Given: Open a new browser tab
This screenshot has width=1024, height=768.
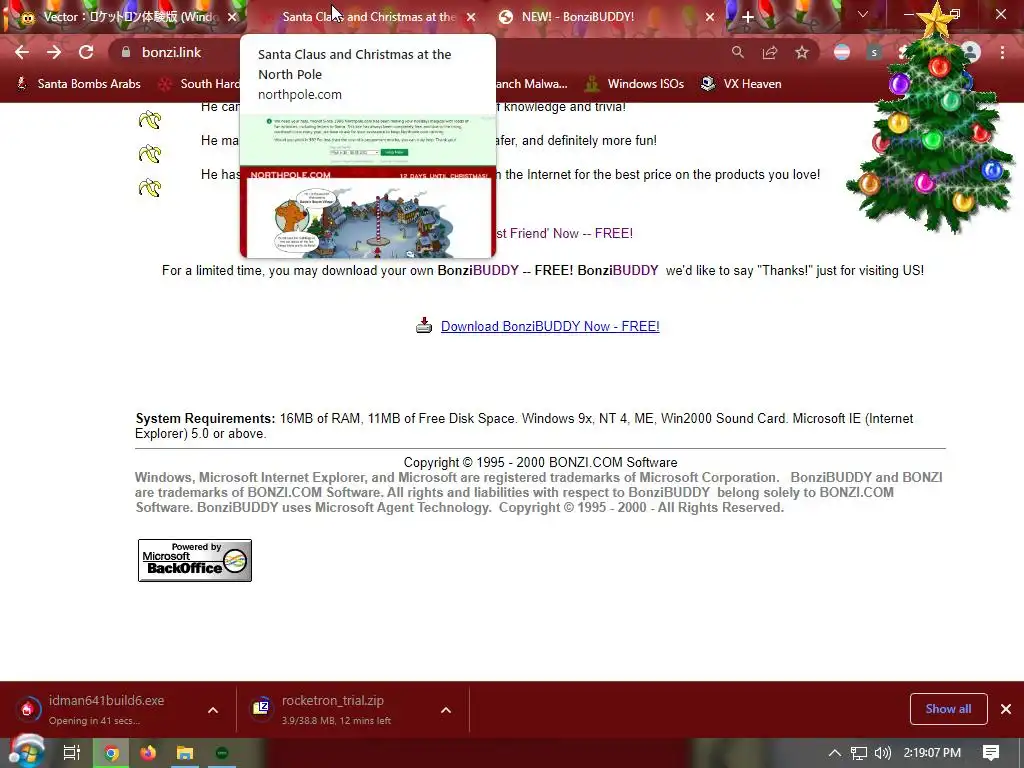Looking at the screenshot, I should [748, 17].
